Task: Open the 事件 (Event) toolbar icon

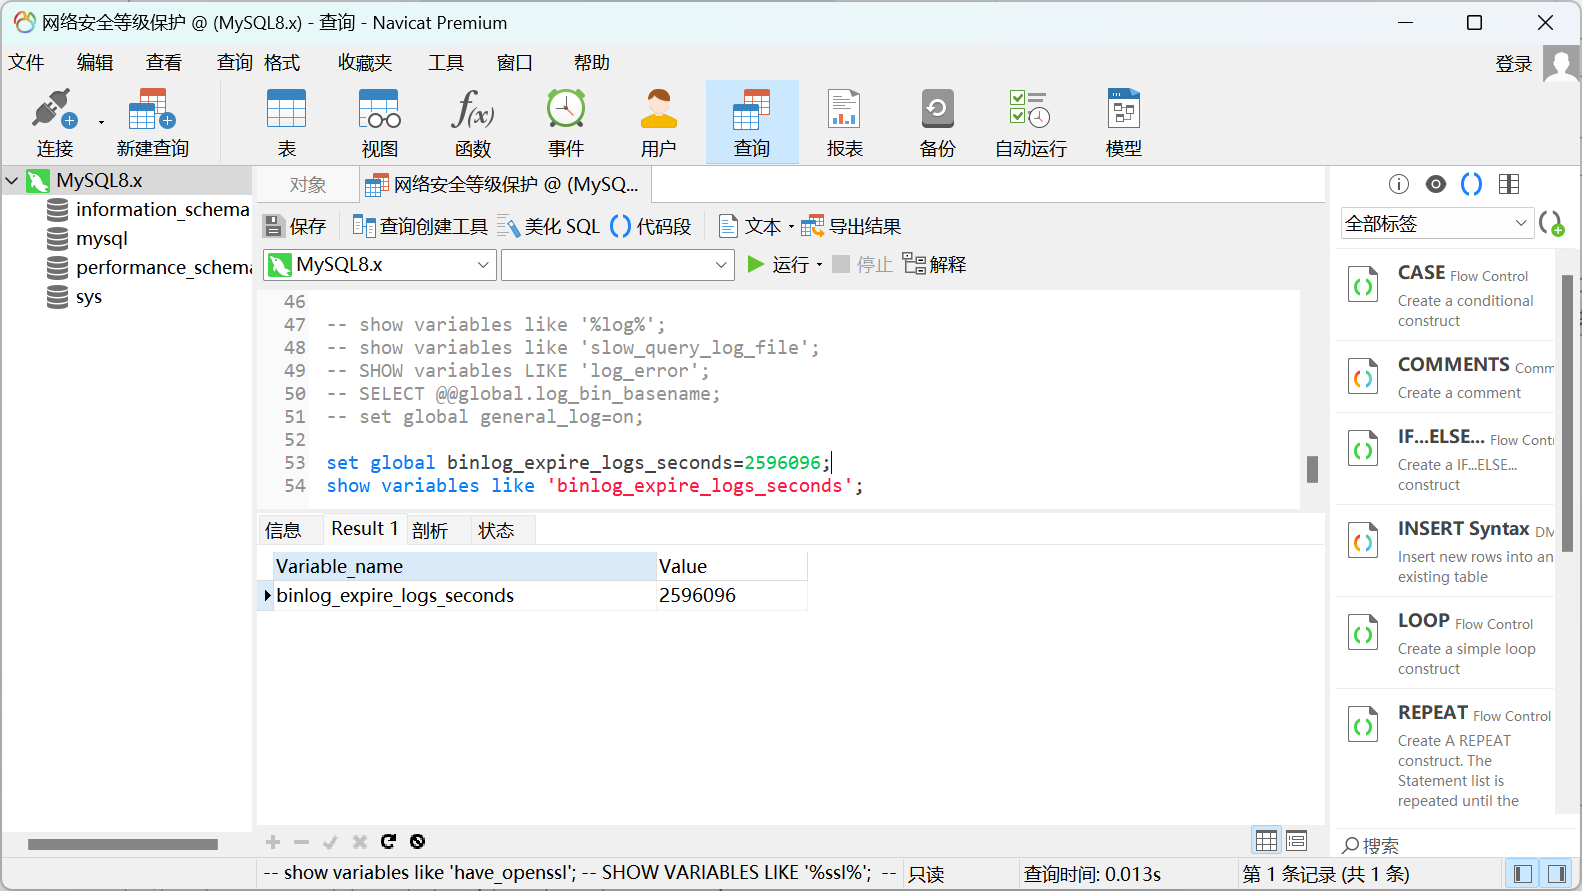Action: (x=565, y=122)
